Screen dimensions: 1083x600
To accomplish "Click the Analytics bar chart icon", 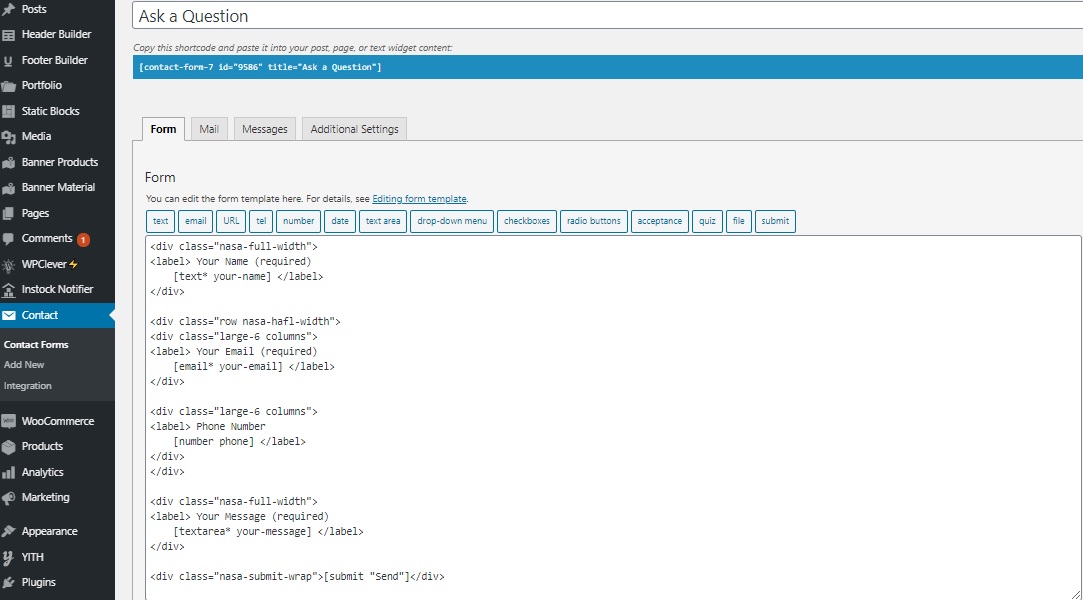I will [8, 472].
